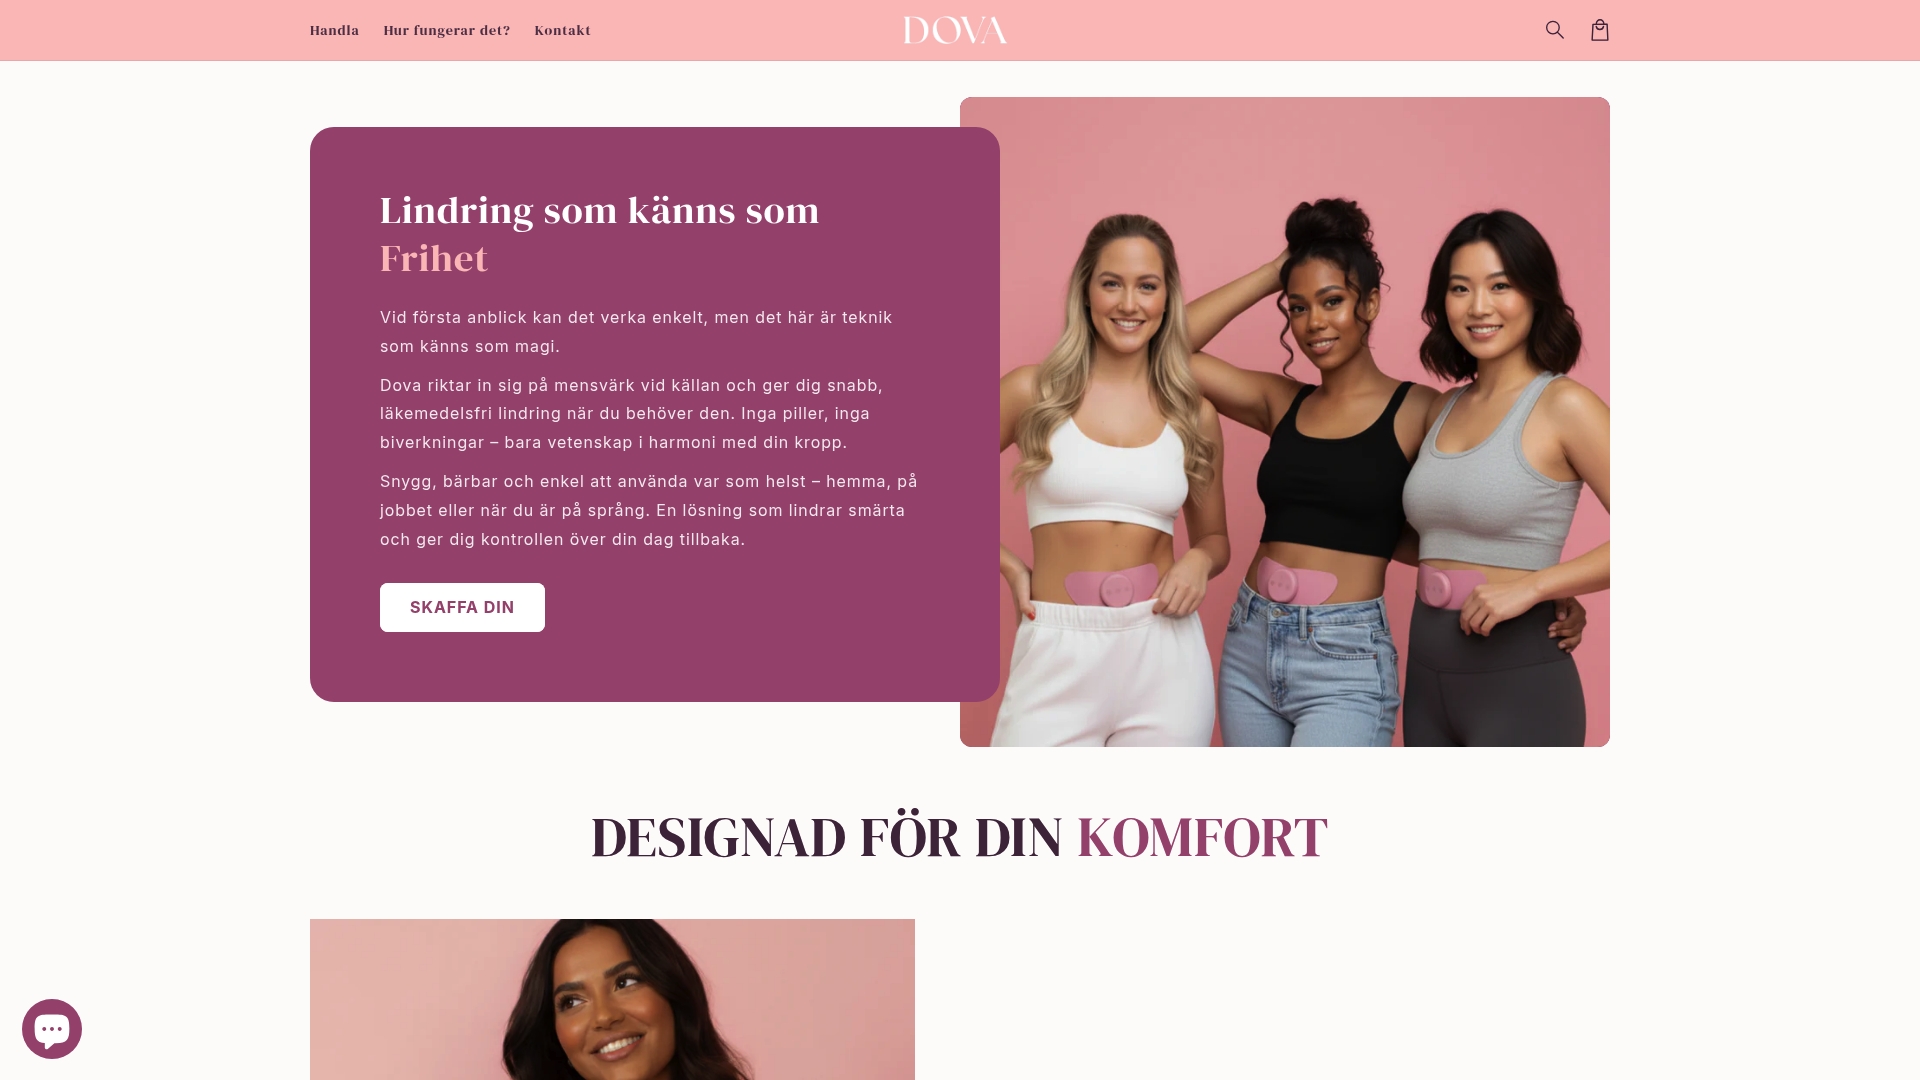This screenshot has width=1920, height=1080.
Task: Open the Handla menu item
Action: click(334, 30)
